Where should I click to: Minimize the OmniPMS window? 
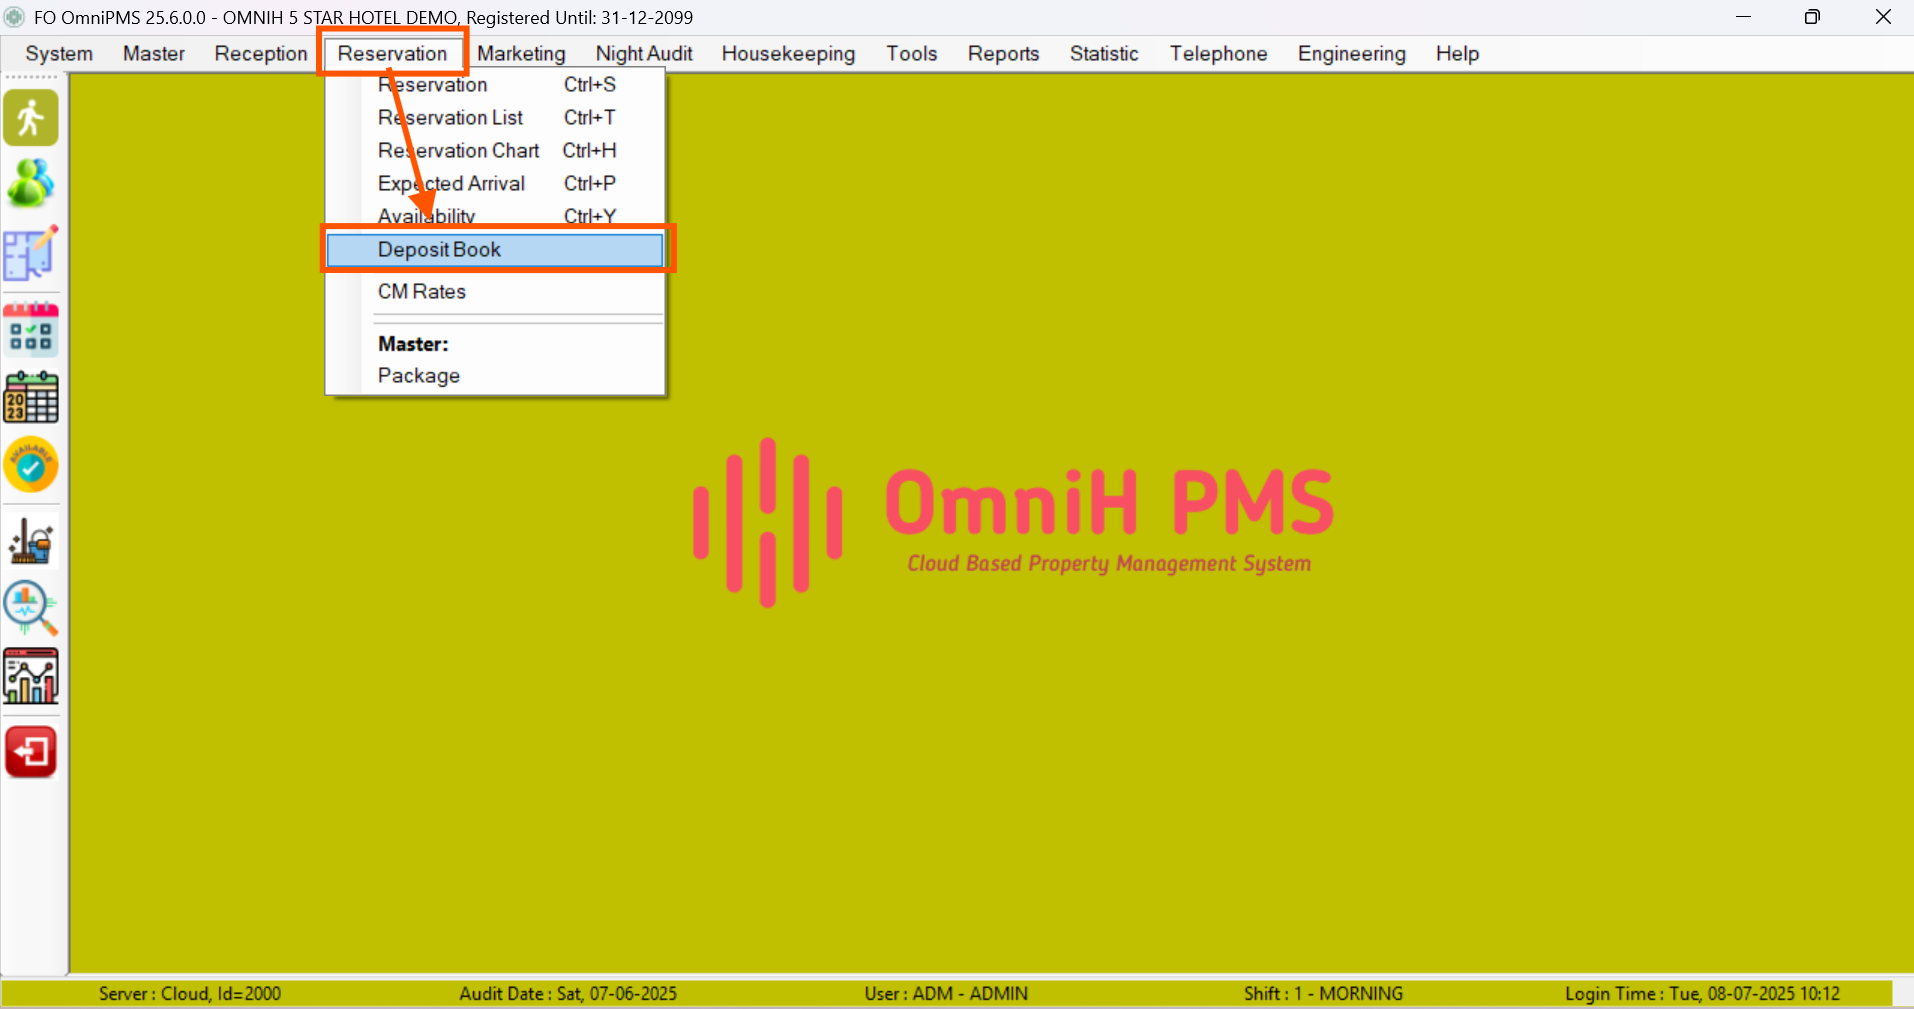(x=1743, y=17)
